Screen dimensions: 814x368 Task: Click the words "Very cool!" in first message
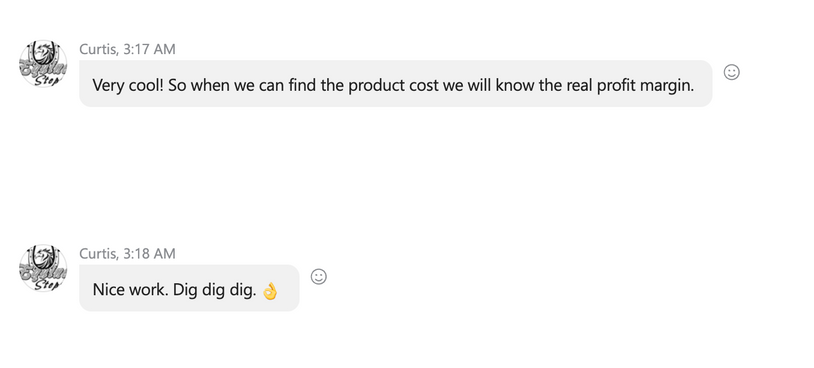click(128, 86)
